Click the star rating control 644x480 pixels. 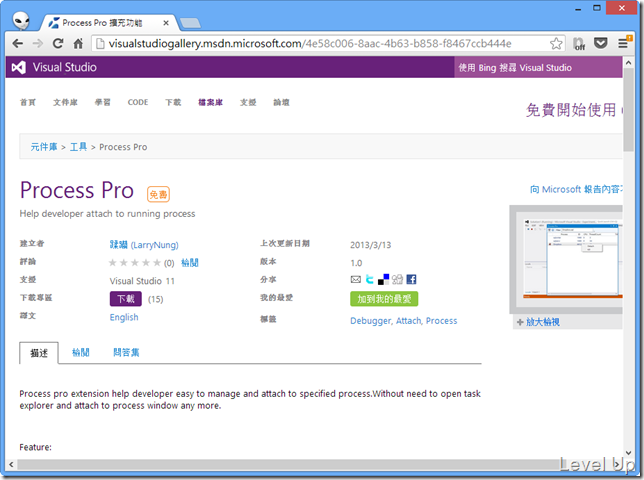point(135,263)
